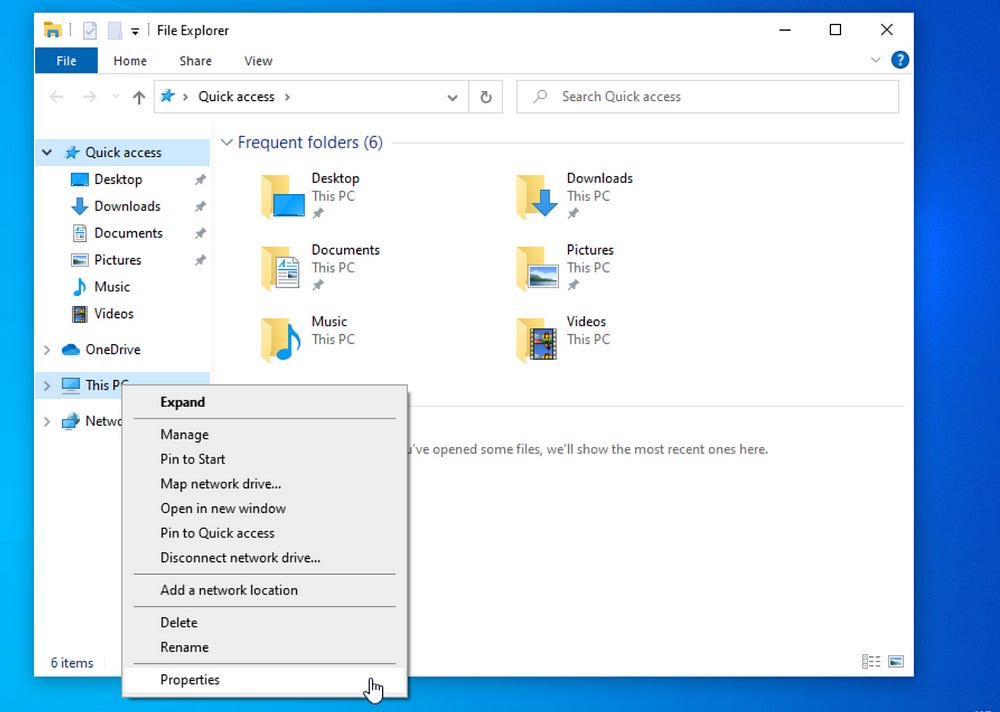Select Pictures in the navigation pane
The height and width of the screenshot is (712, 1000).
pos(117,260)
